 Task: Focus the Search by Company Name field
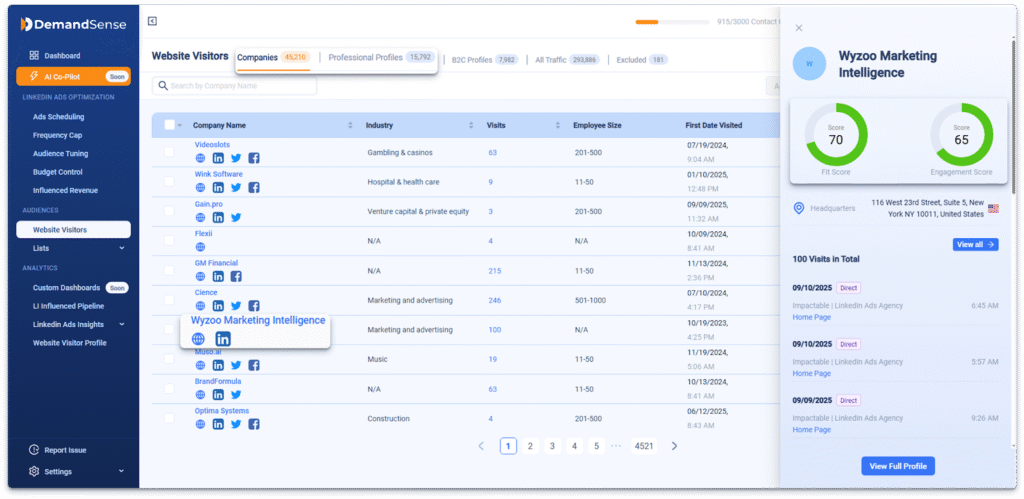click(234, 86)
